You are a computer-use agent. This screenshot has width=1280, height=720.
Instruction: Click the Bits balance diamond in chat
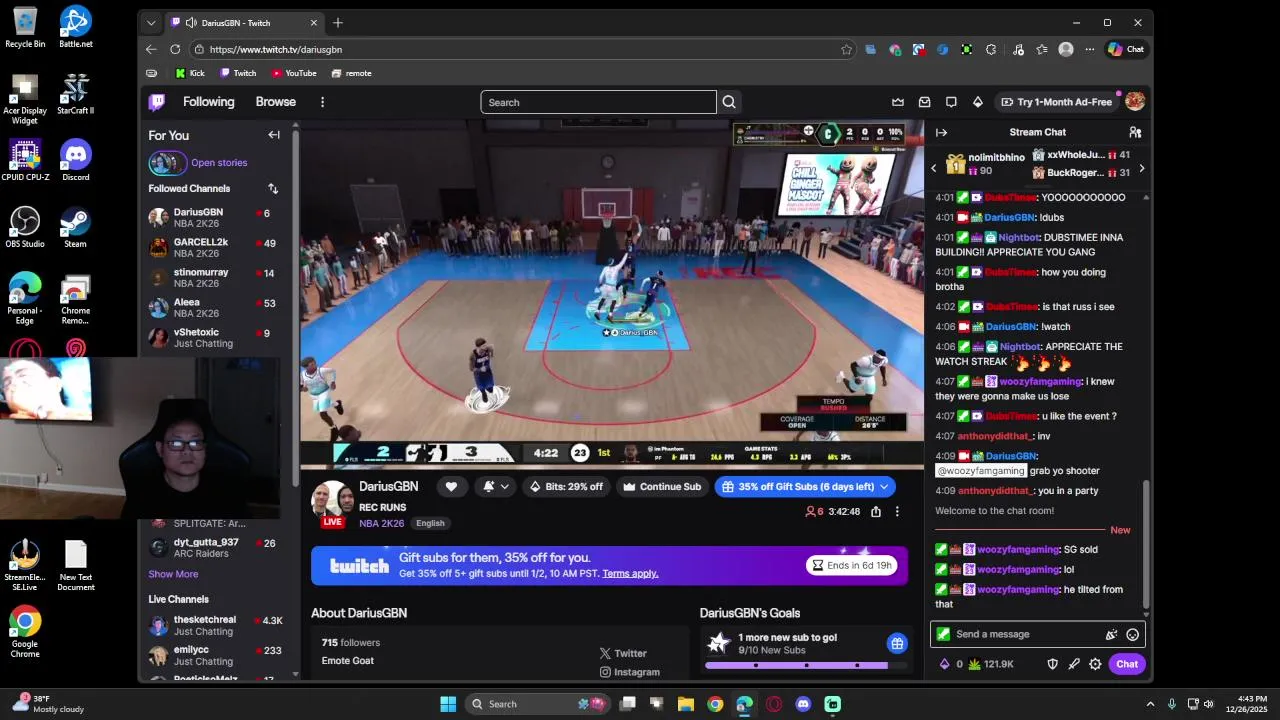click(x=945, y=664)
